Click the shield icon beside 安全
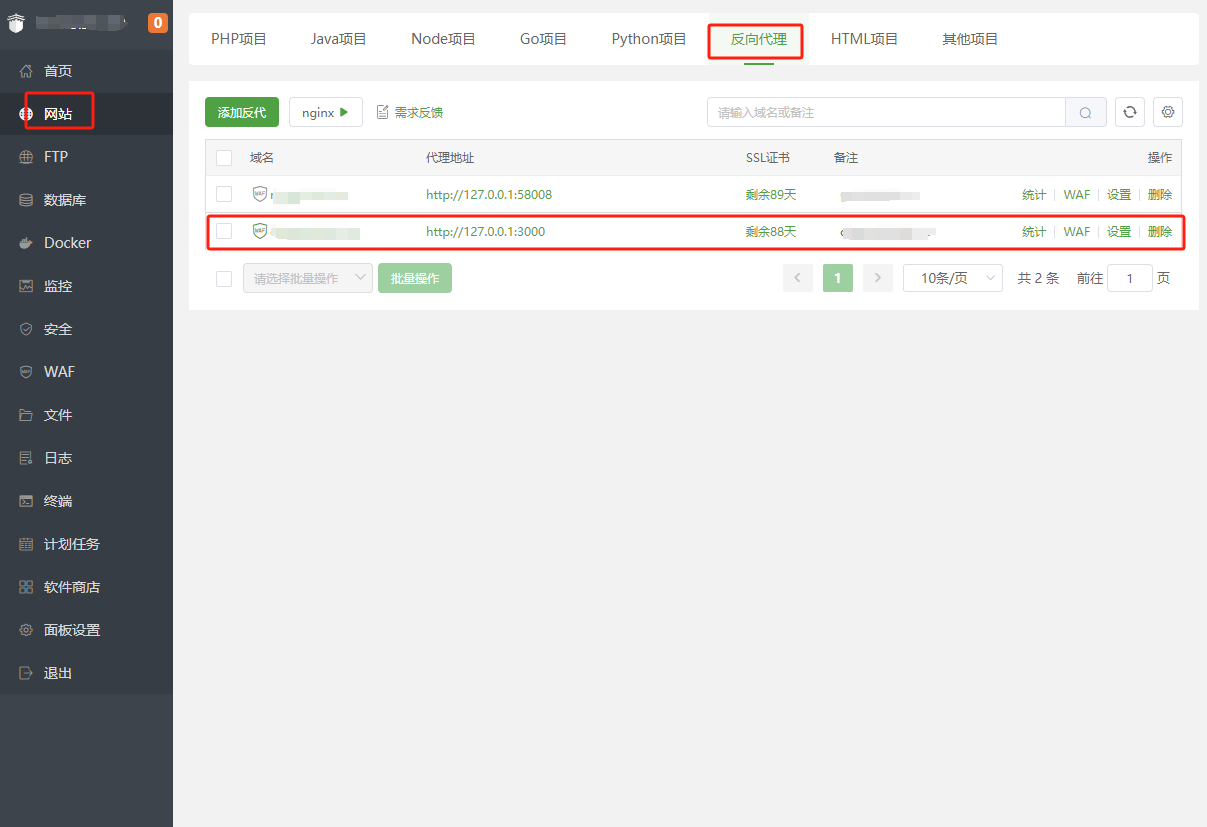1207x827 pixels. 26,329
